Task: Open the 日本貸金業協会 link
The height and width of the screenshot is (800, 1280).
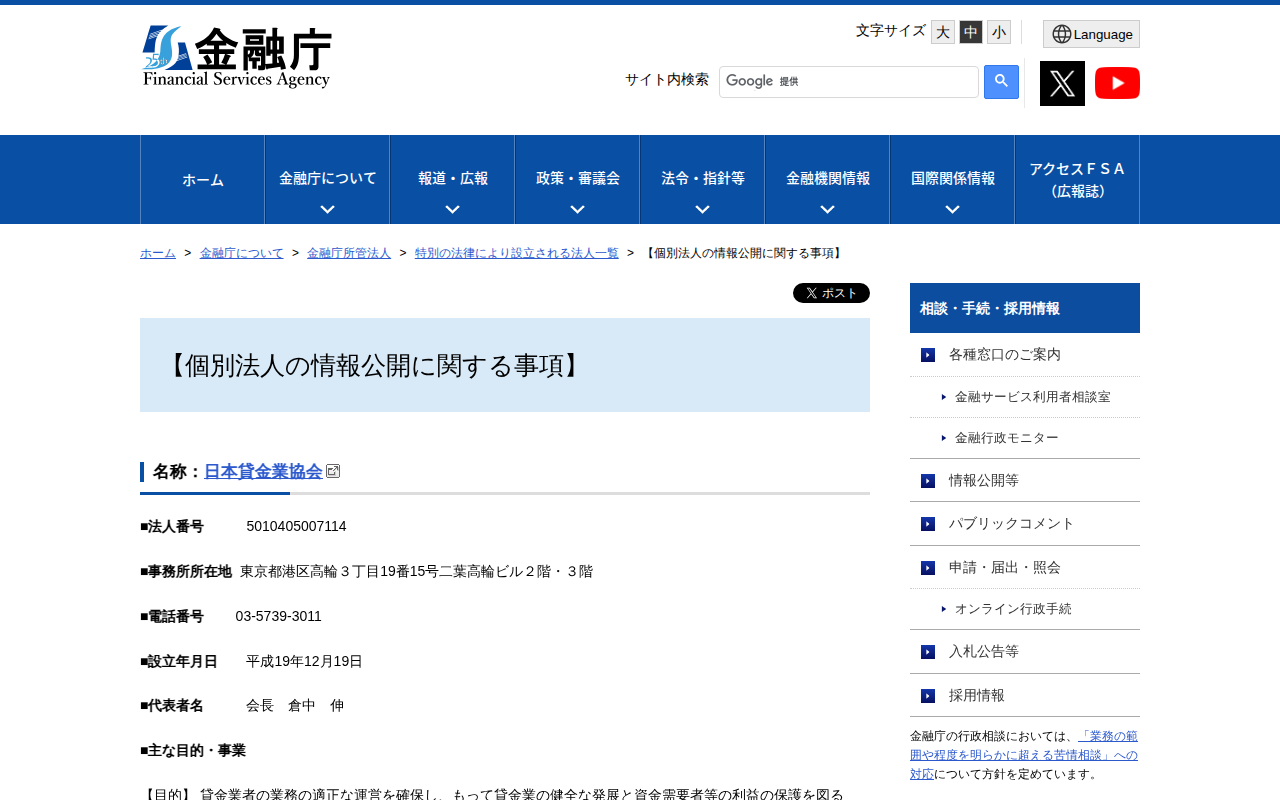Action: click(x=263, y=471)
